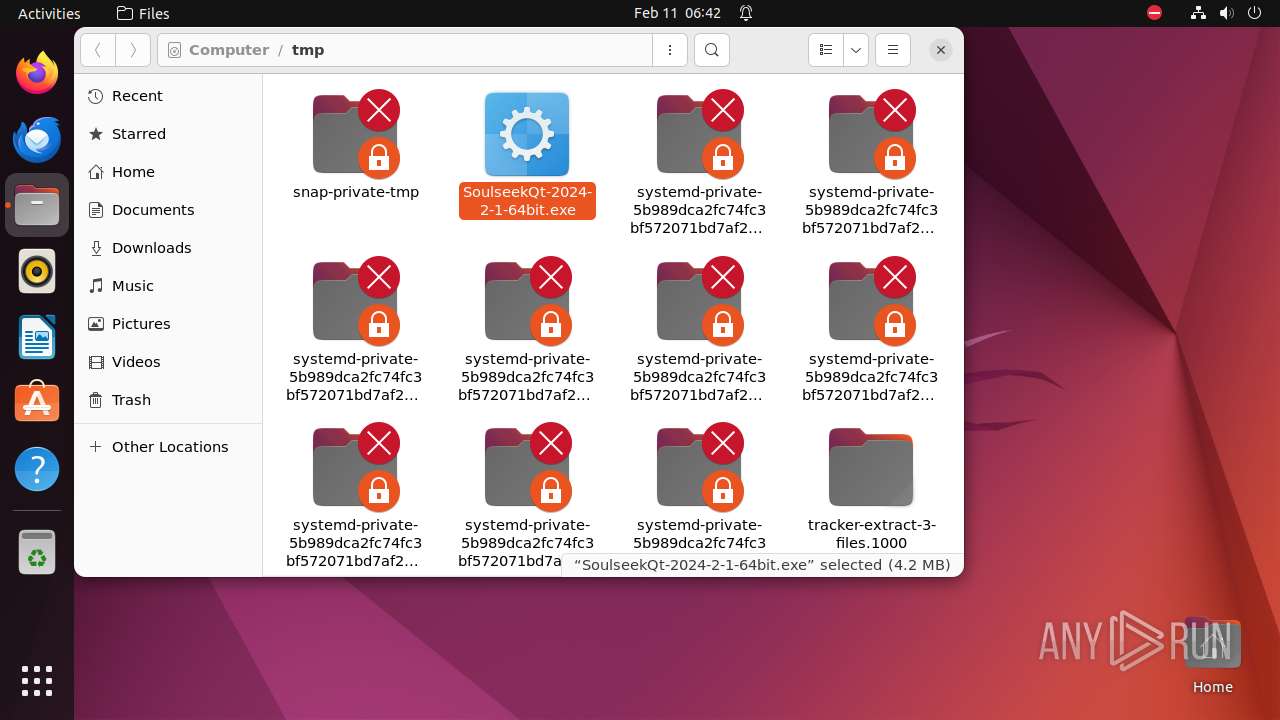
Task: Select the tracker-extract-3-files.1000 folder
Action: tap(871, 467)
